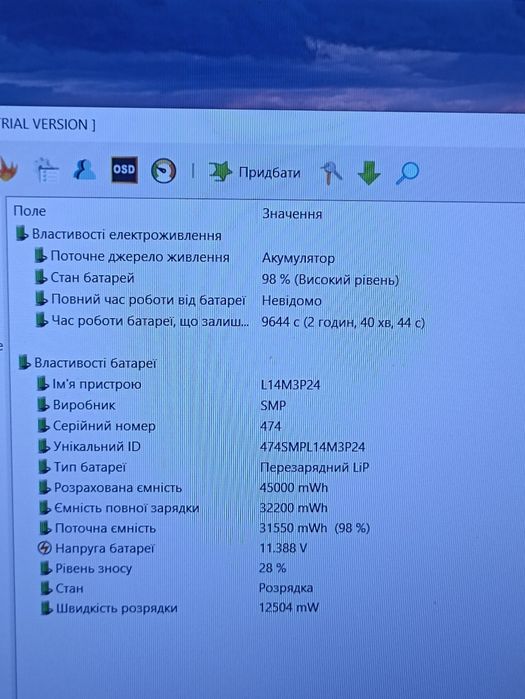
Task: Launch the benchmark gauge toolbar icon
Action: pyautogui.click(x=164, y=171)
